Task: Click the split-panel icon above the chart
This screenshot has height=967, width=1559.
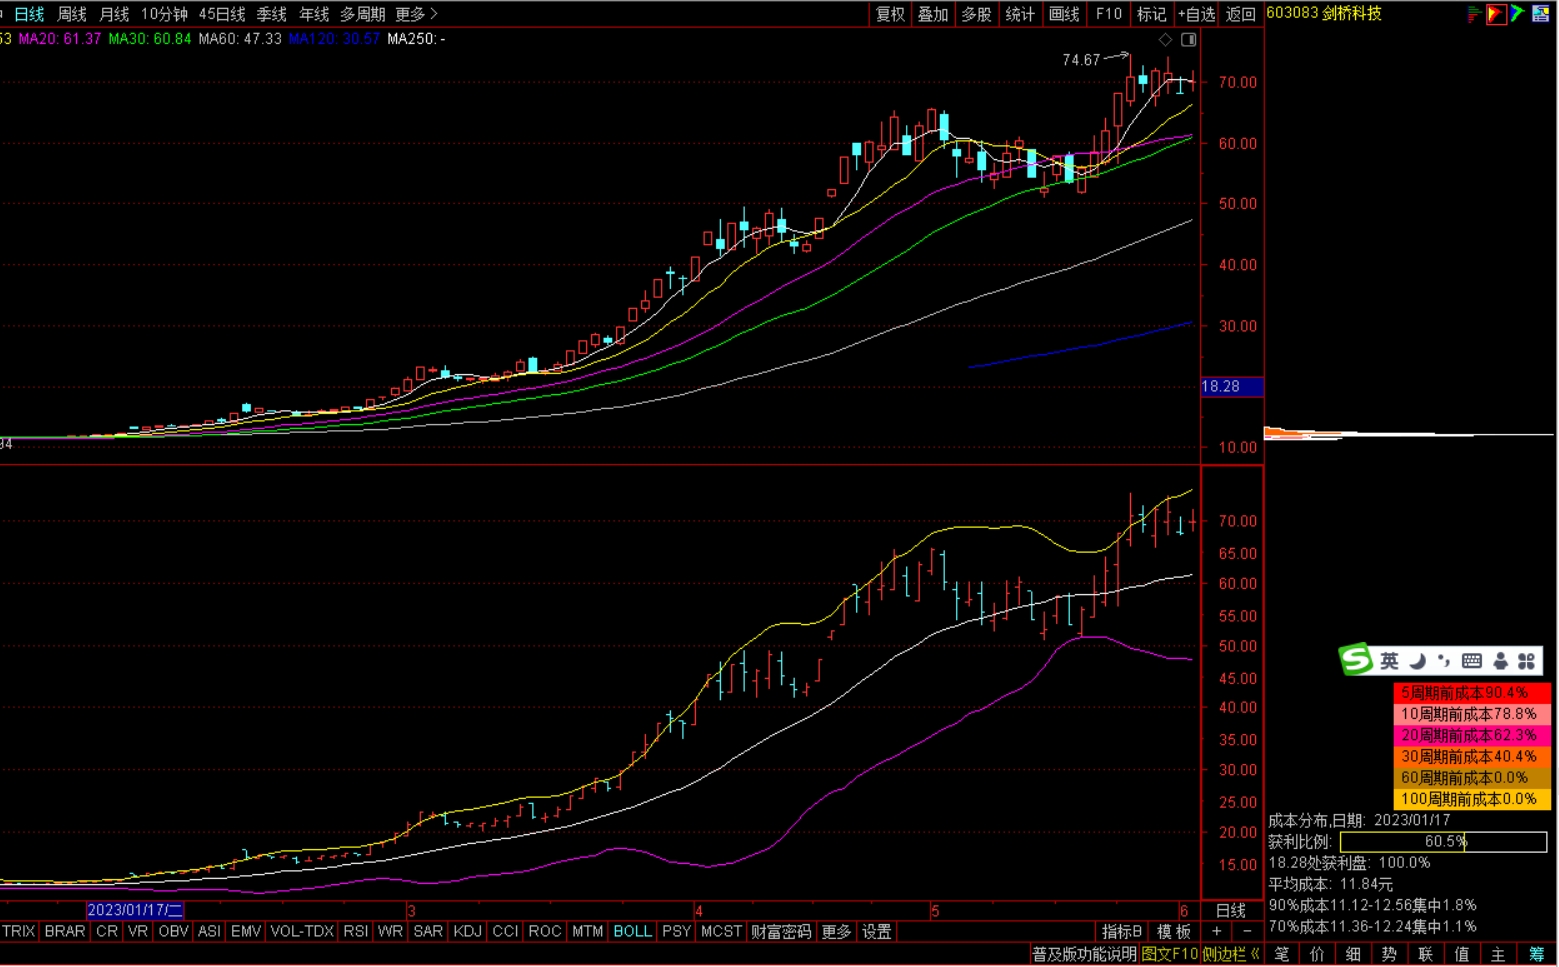Action: tap(1188, 40)
